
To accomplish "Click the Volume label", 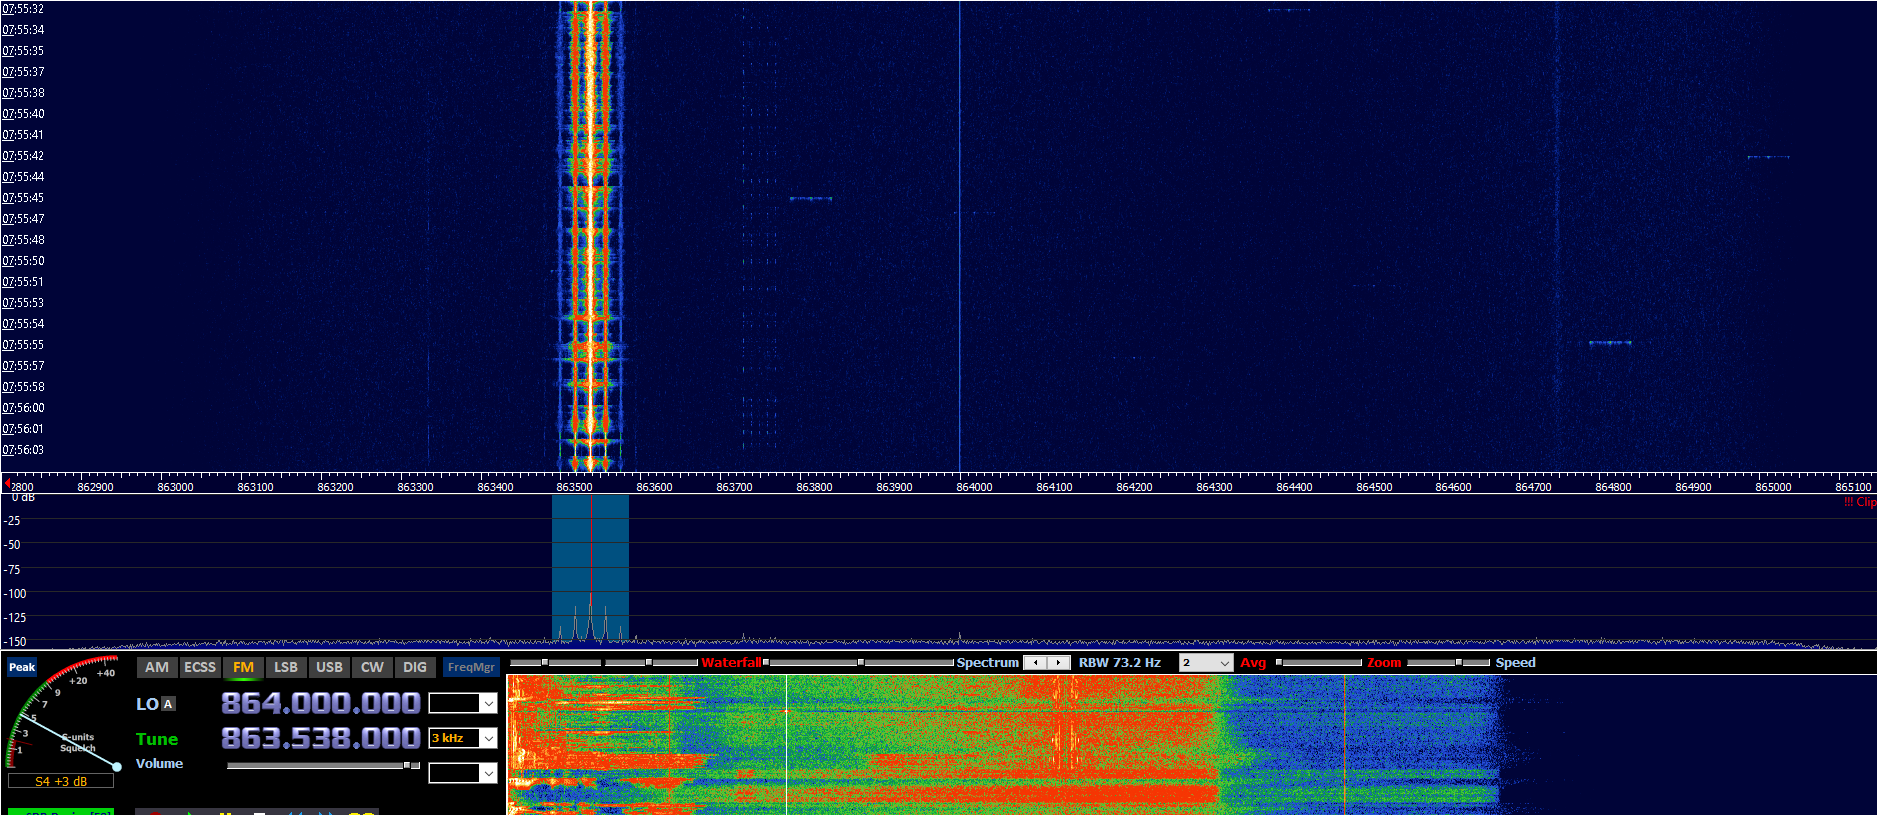I will [160, 763].
